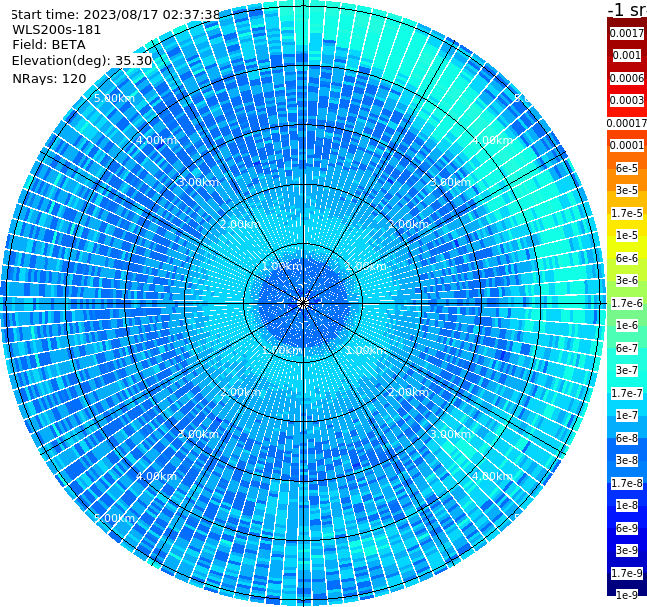This screenshot has height=607, width=647.
Task: Select the 6e-8 colorbar tick label
Action: (x=627, y=438)
